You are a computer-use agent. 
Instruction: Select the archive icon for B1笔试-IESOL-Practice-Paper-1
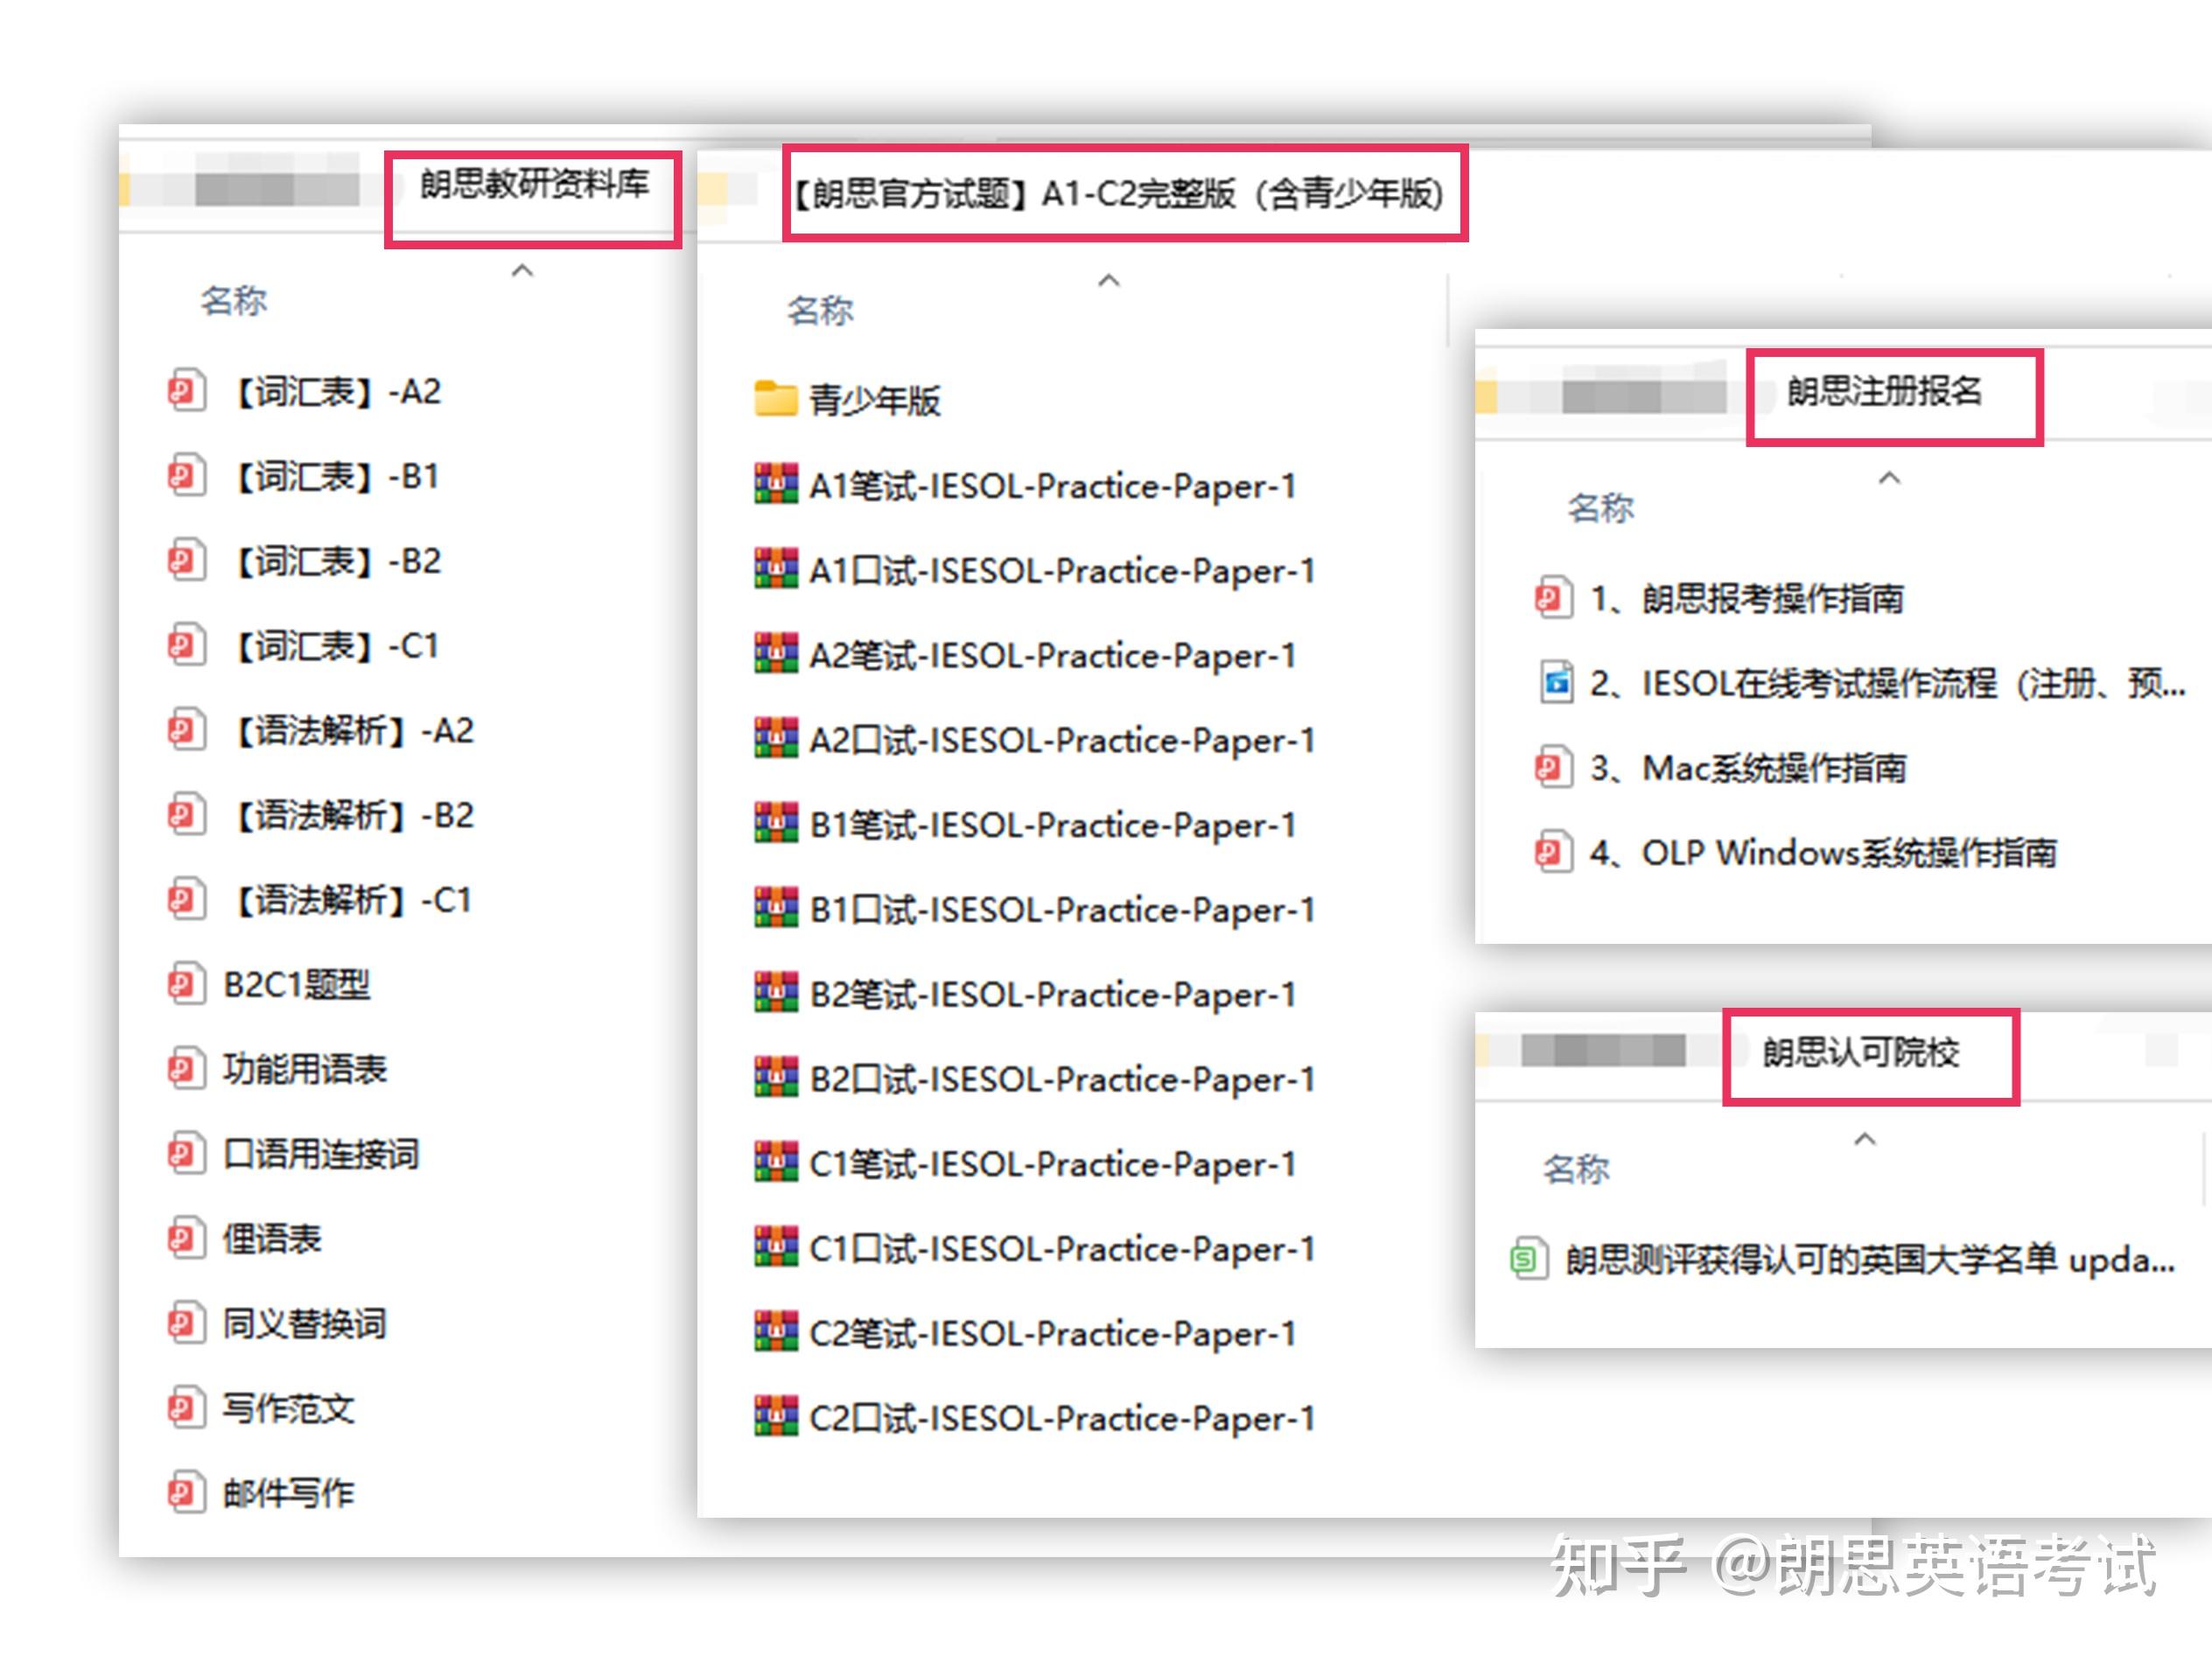(776, 823)
